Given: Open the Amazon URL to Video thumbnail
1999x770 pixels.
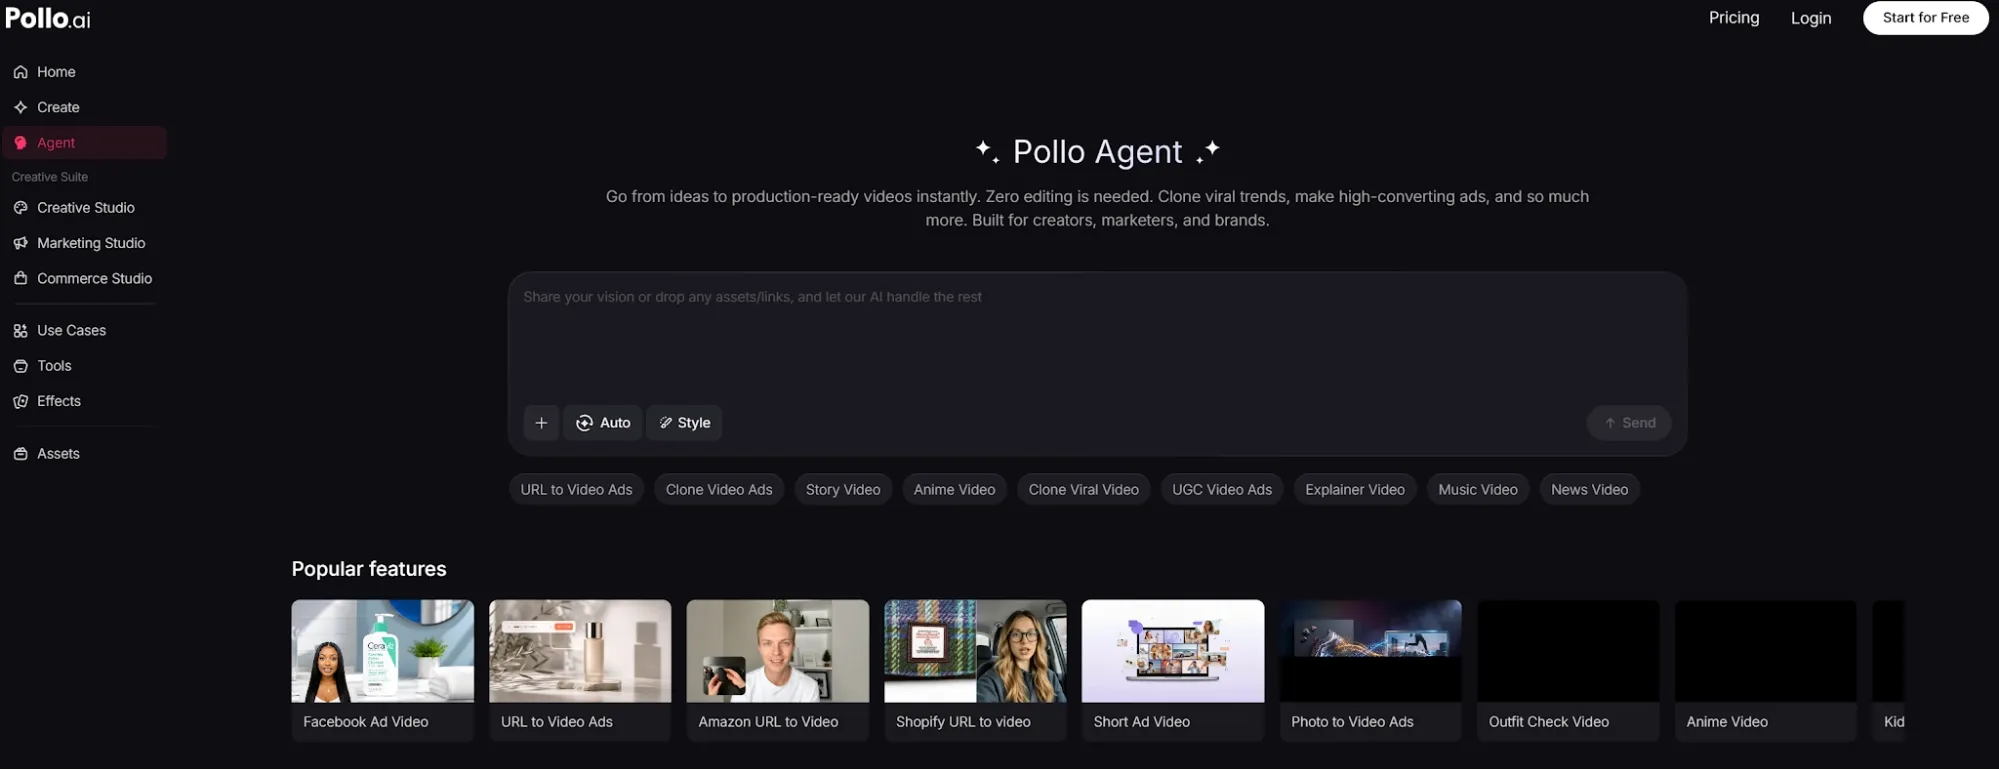Looking at the screenshot, I should click(778, 651).
